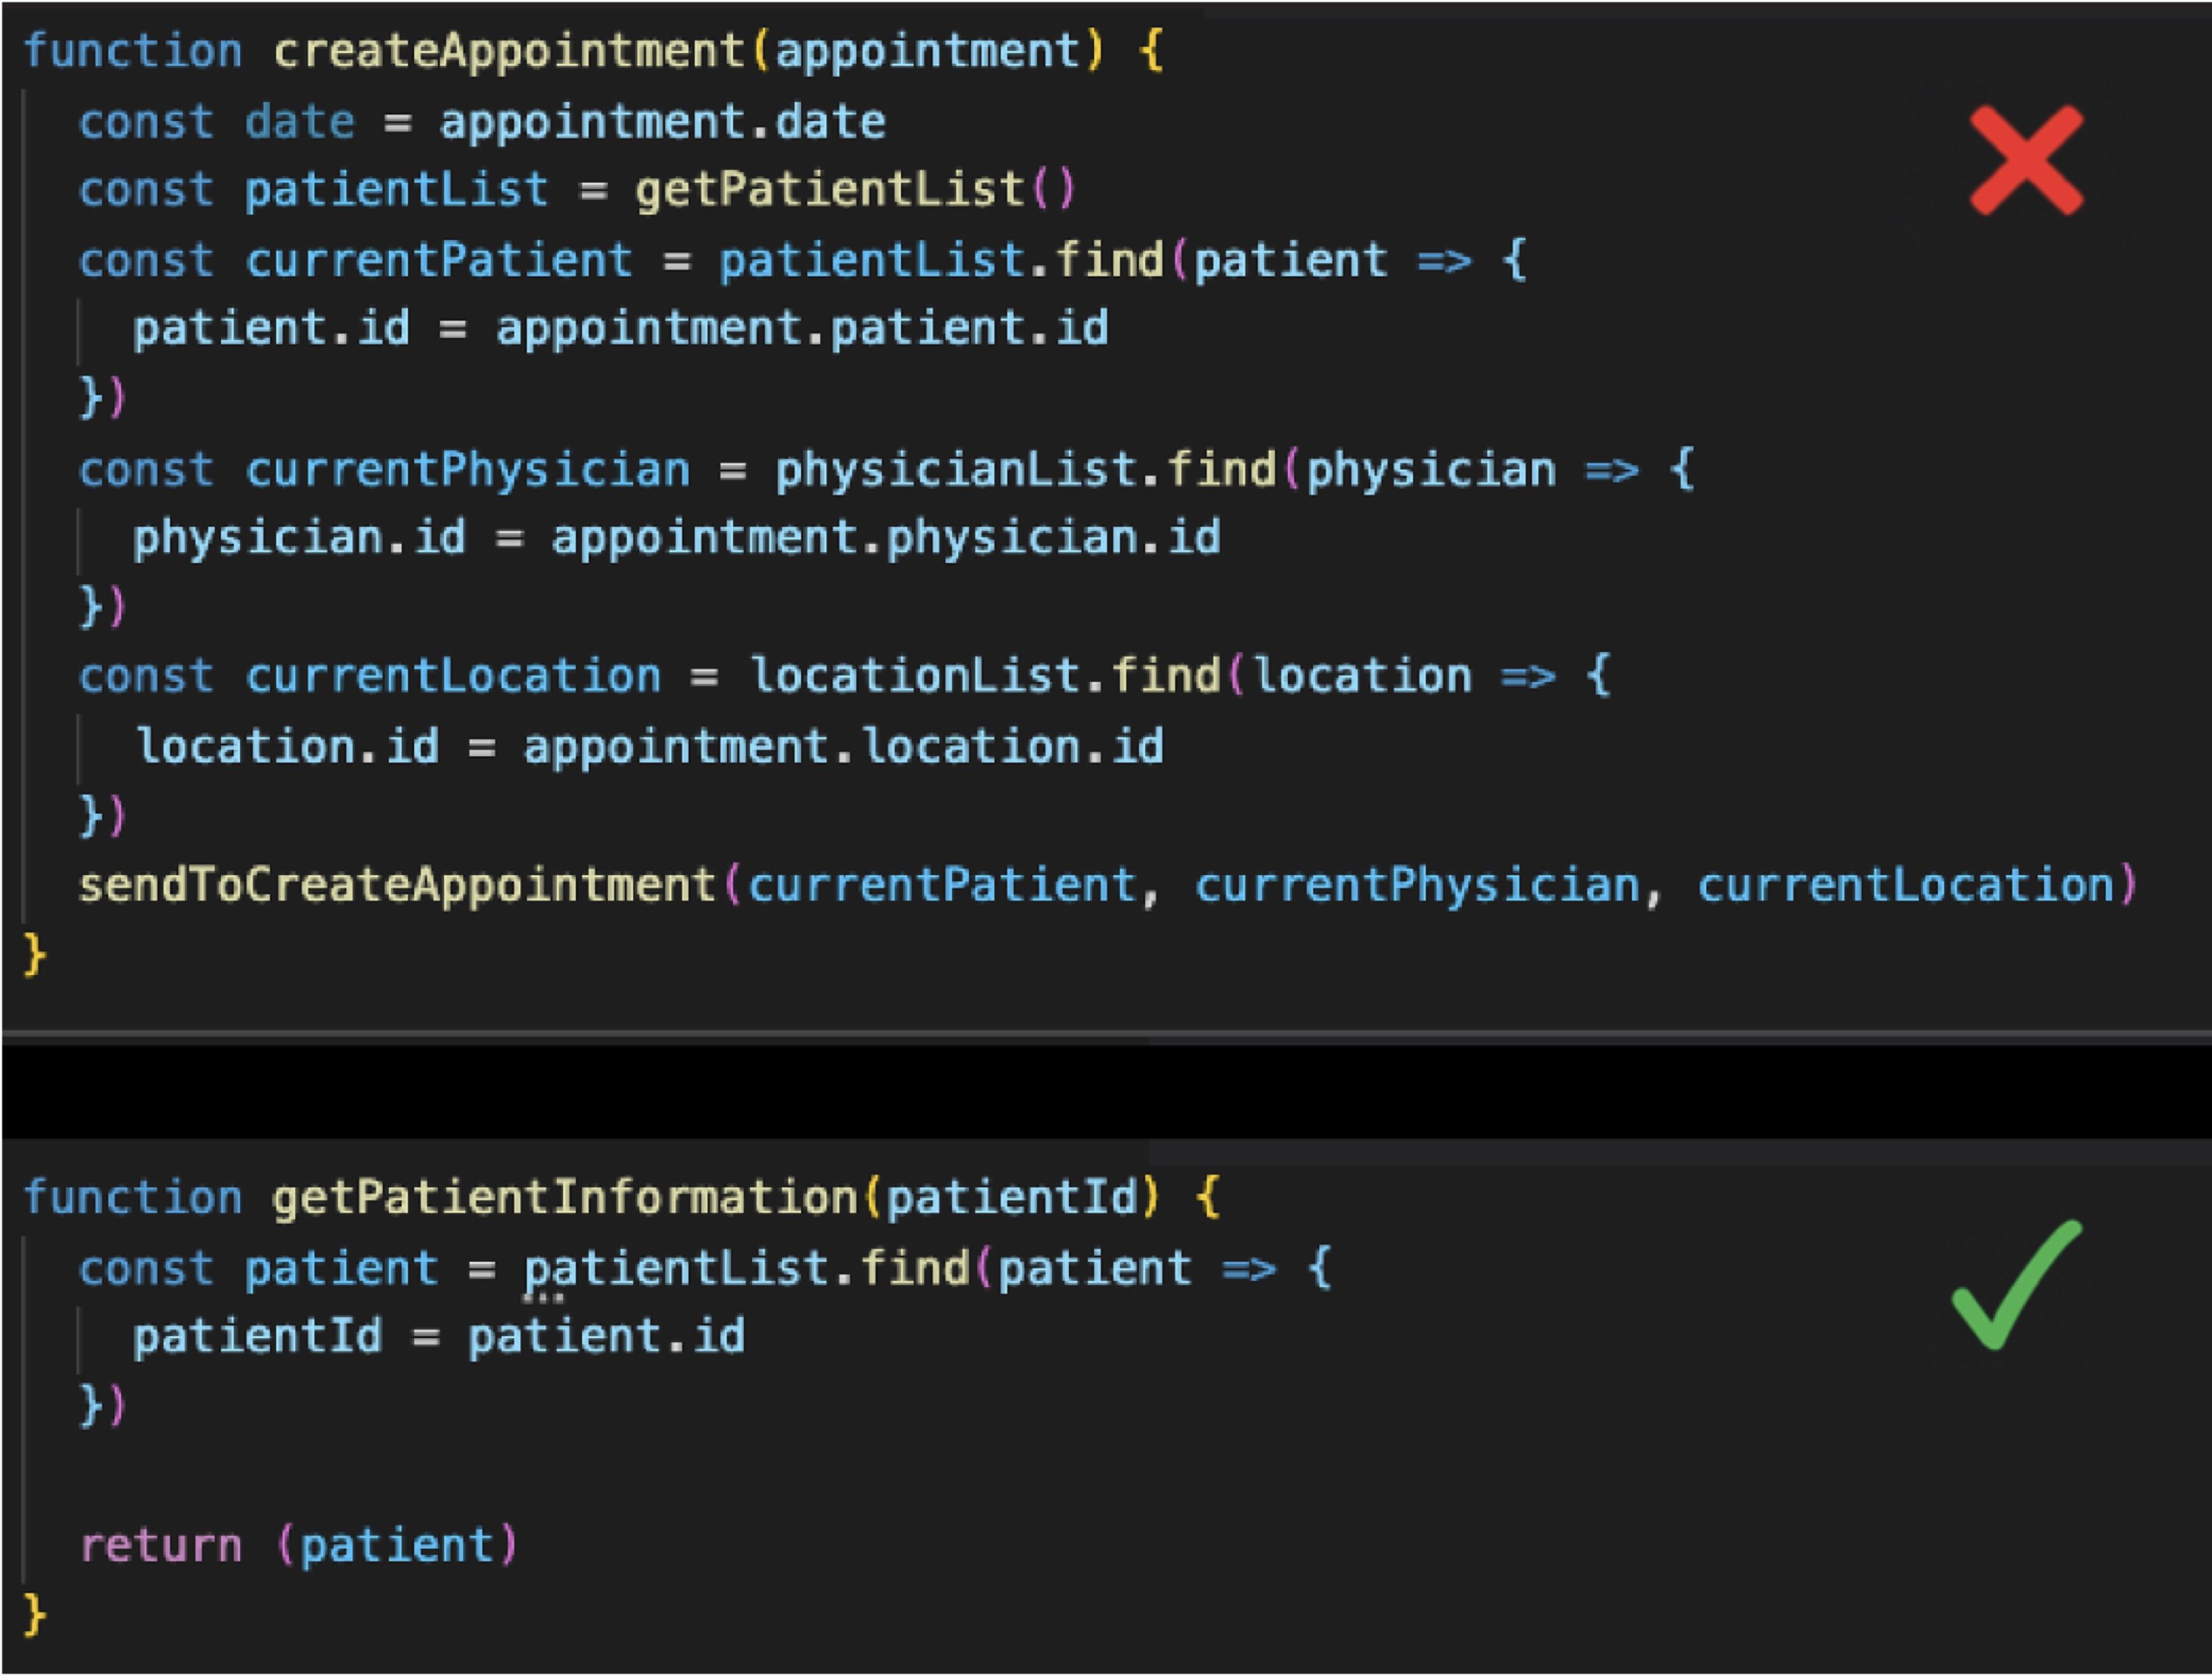Place cursor on currentPatient variable declaration
Screen dimensions: 2212x1676
[x=439, y=260]
